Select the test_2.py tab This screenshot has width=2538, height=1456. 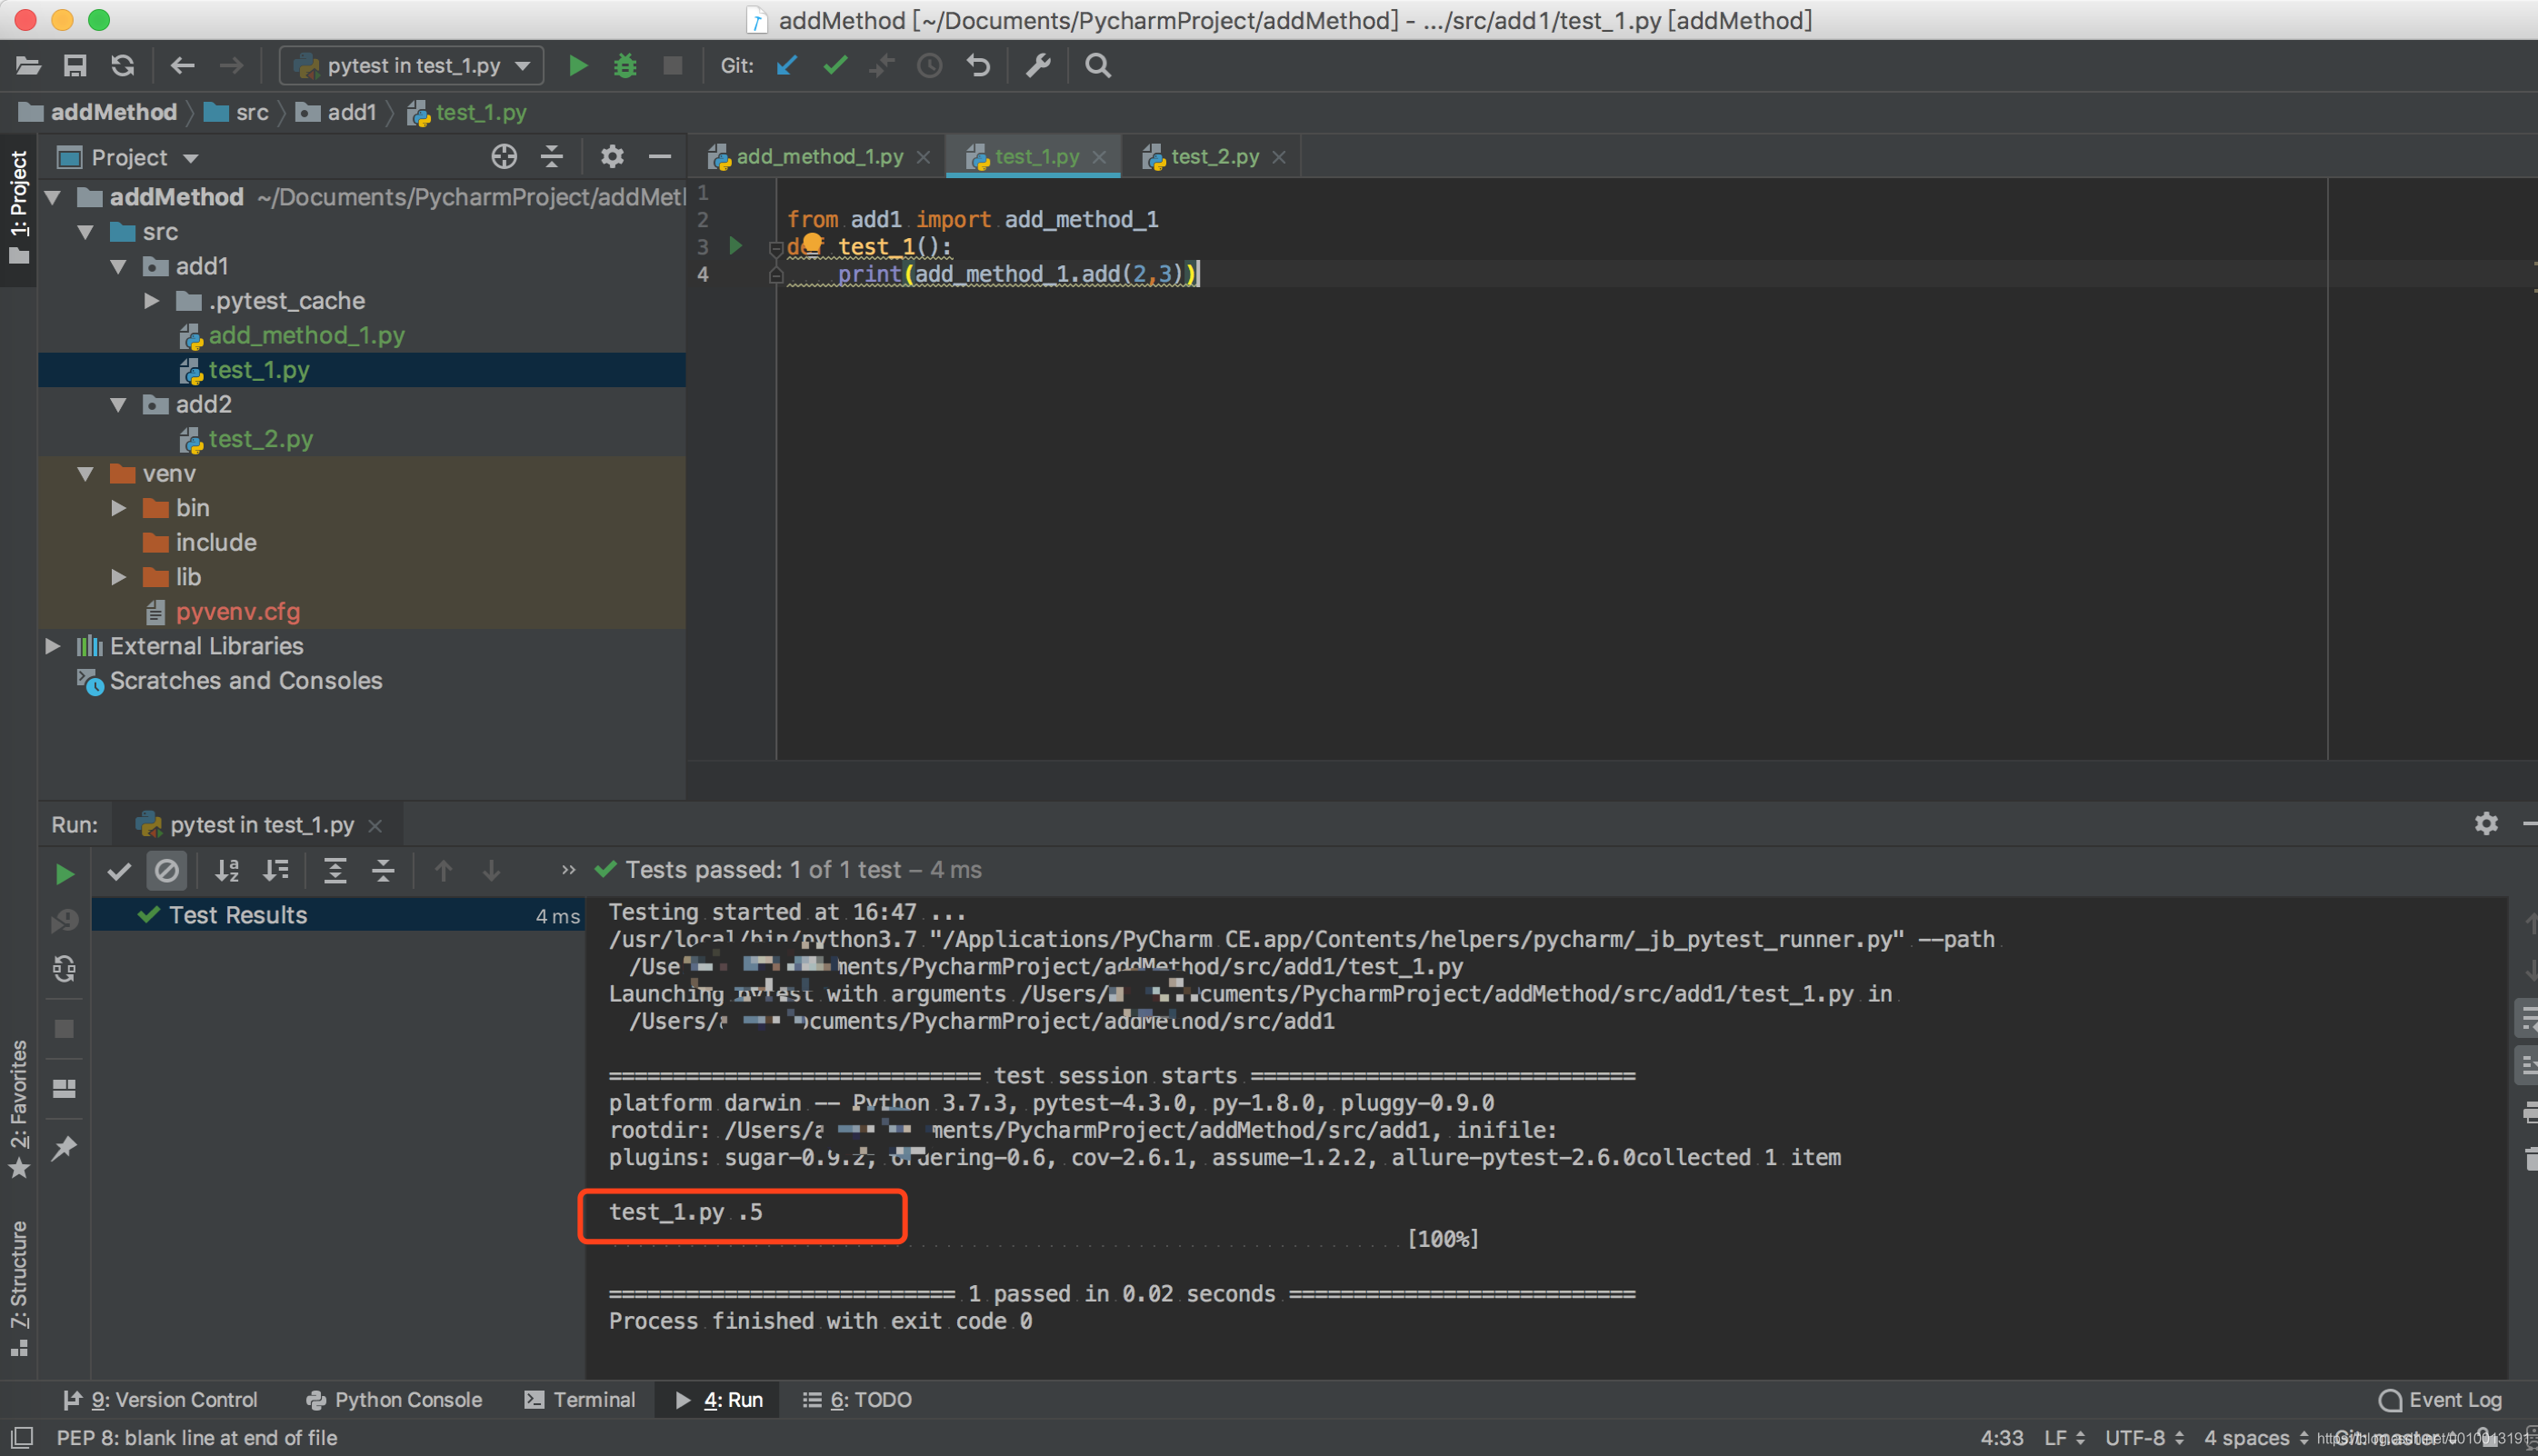coord(1210,157)
